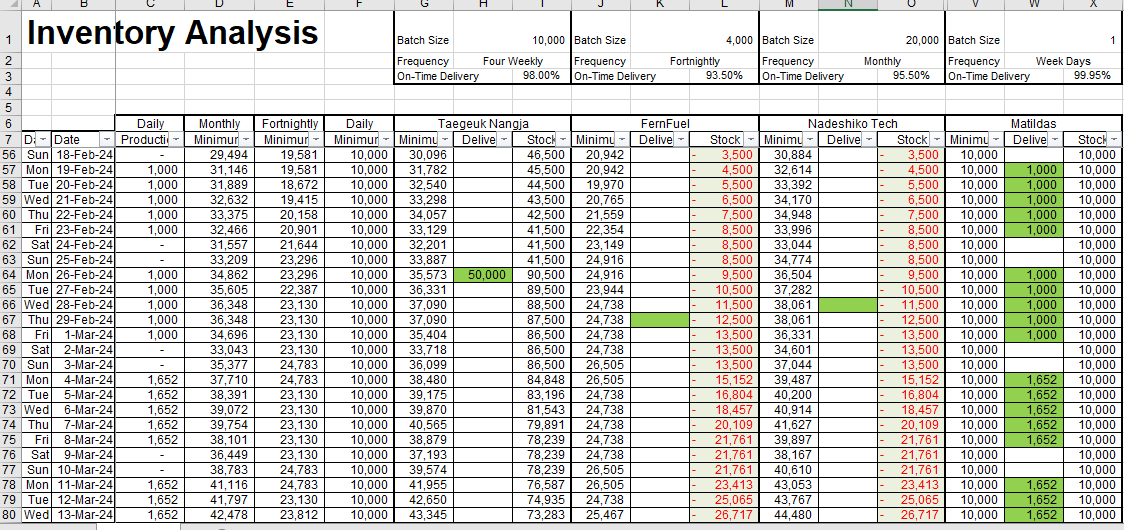1124x530 pixels.
Task: Open FernFuel Delivery filter dropdown
Action: click(681, 139)
